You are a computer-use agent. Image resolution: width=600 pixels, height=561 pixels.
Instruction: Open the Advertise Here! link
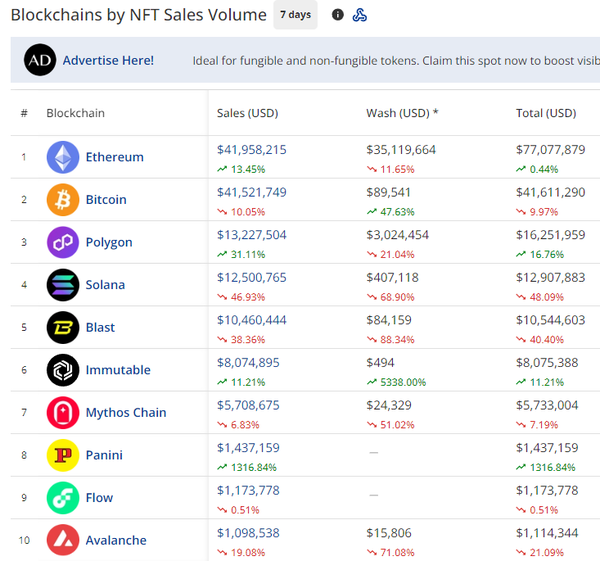click(x=108, y=60)
